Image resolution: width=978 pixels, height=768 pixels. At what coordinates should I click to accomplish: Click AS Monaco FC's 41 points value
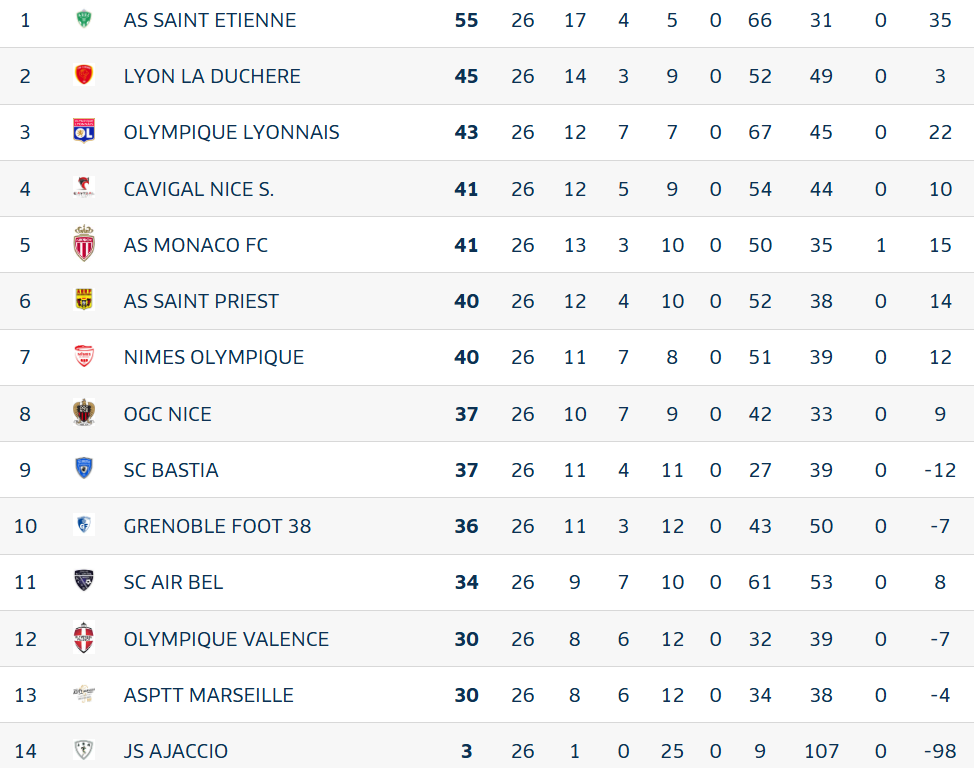pyautogui.click(x=466, y=245)
